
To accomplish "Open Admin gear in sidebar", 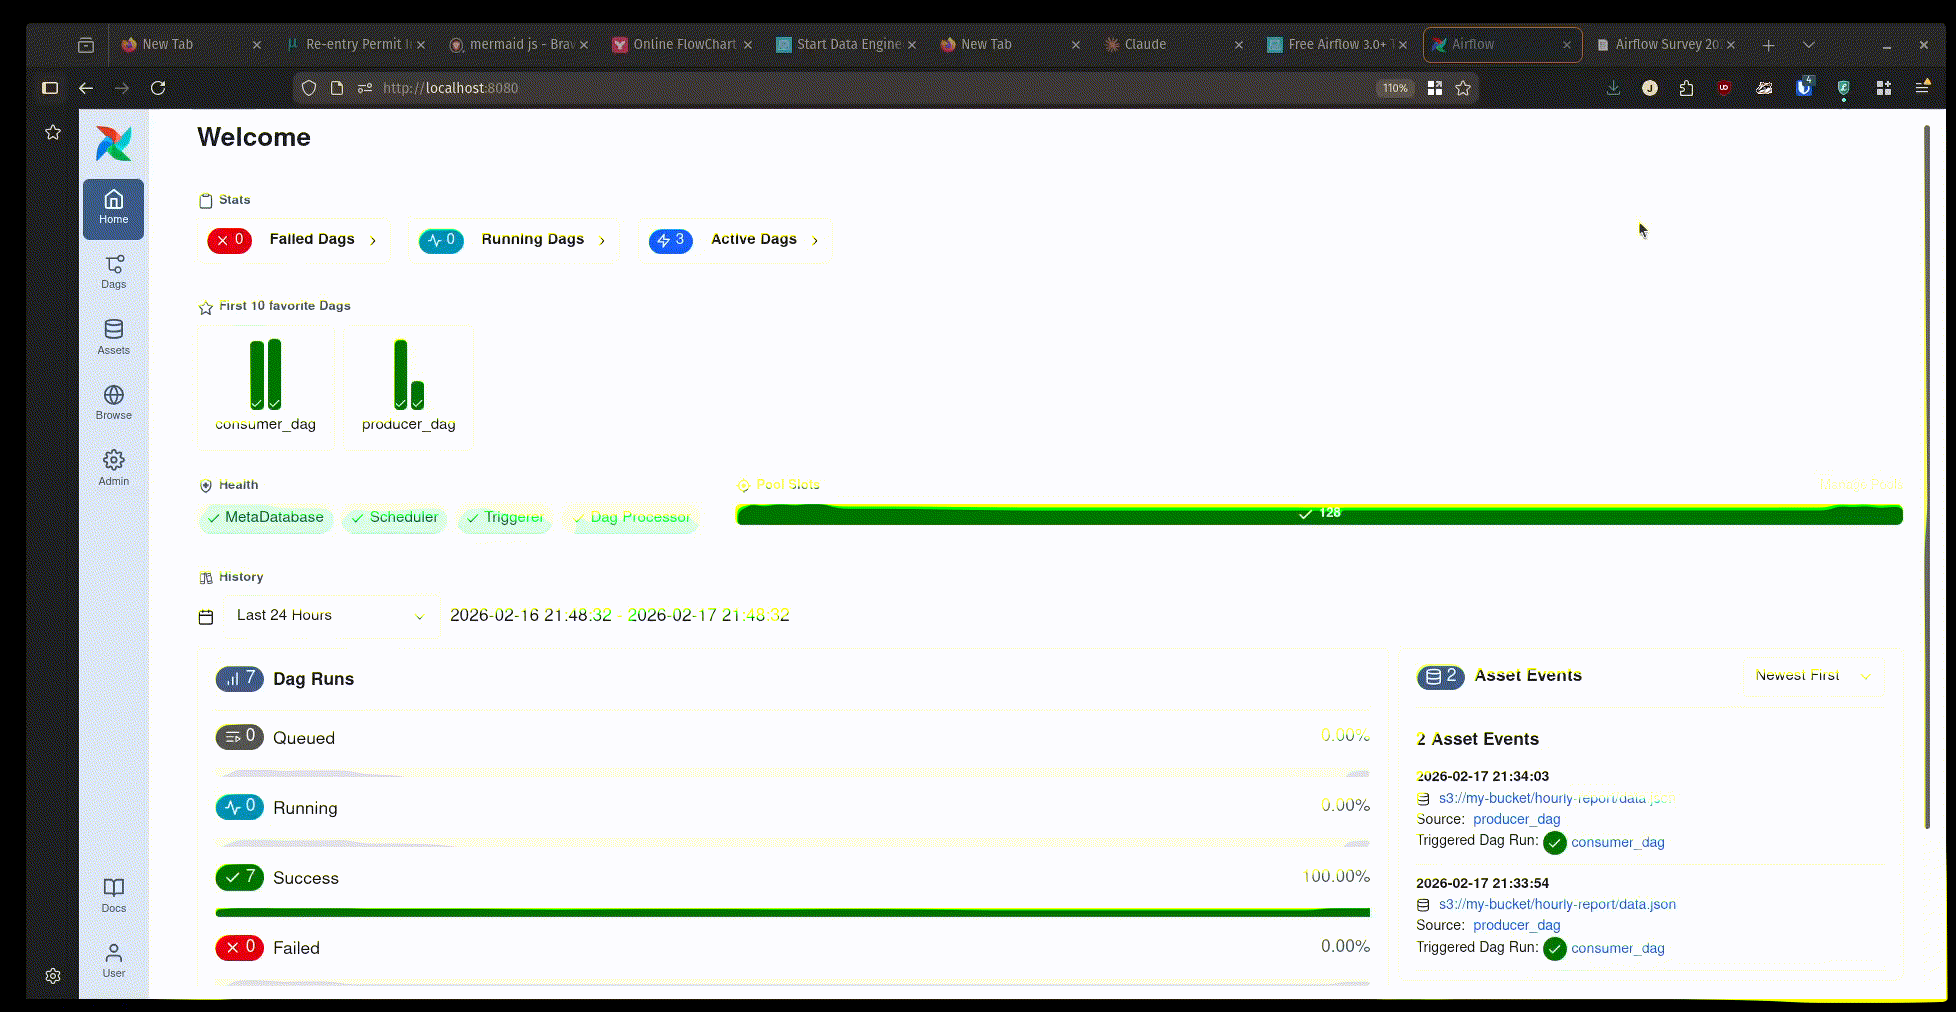I will point(113,467).
